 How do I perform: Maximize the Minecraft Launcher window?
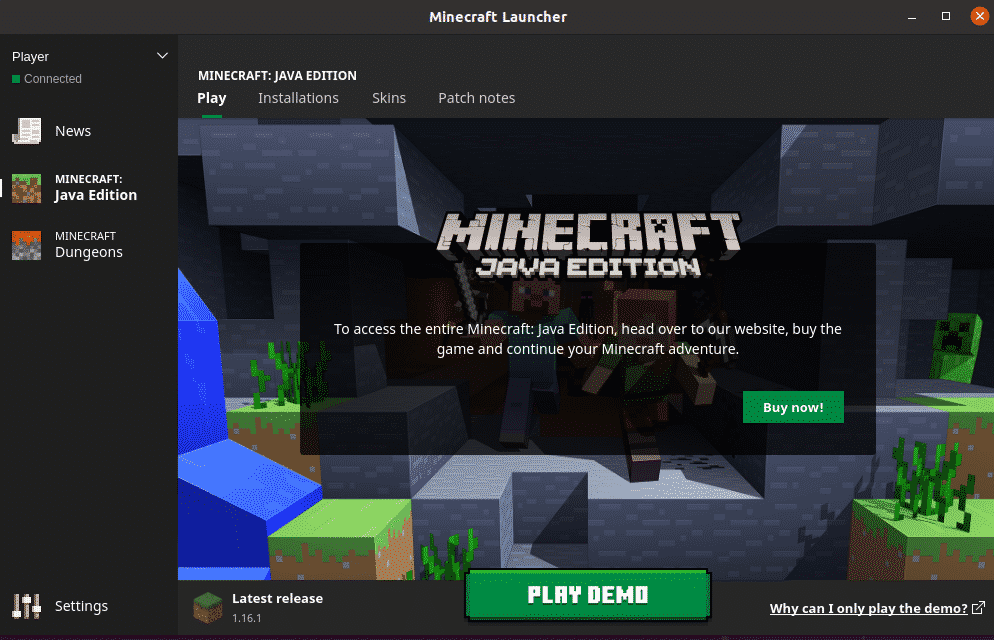946,16
